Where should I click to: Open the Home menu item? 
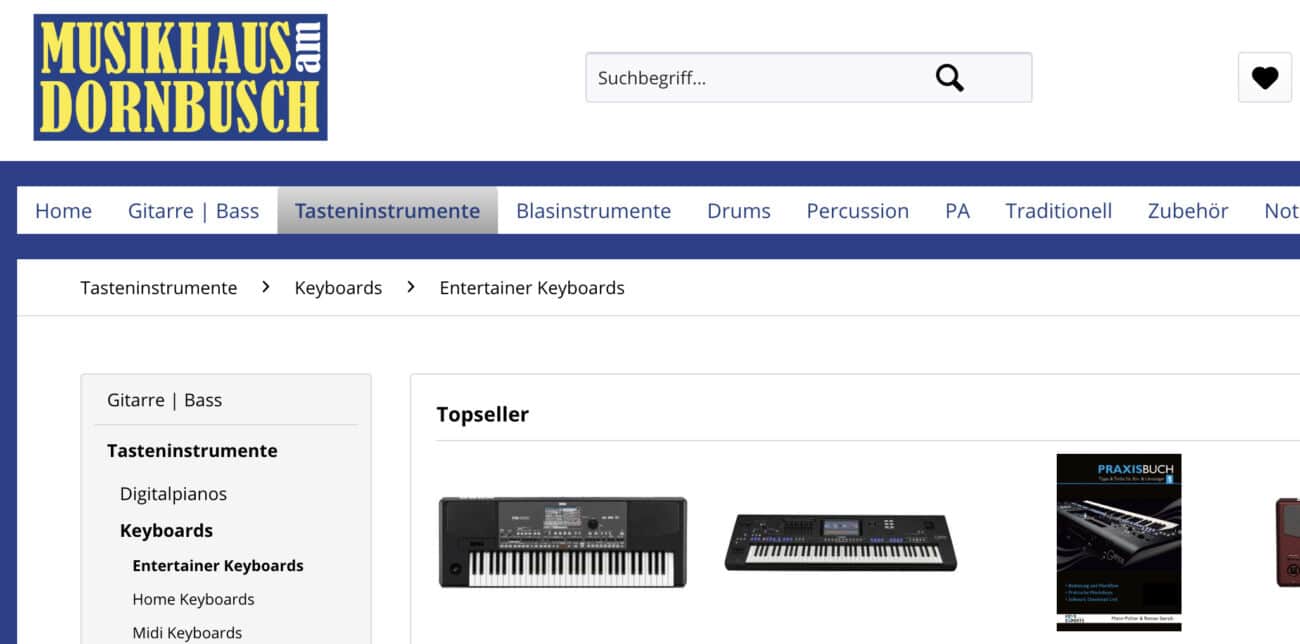pos(63,211)
